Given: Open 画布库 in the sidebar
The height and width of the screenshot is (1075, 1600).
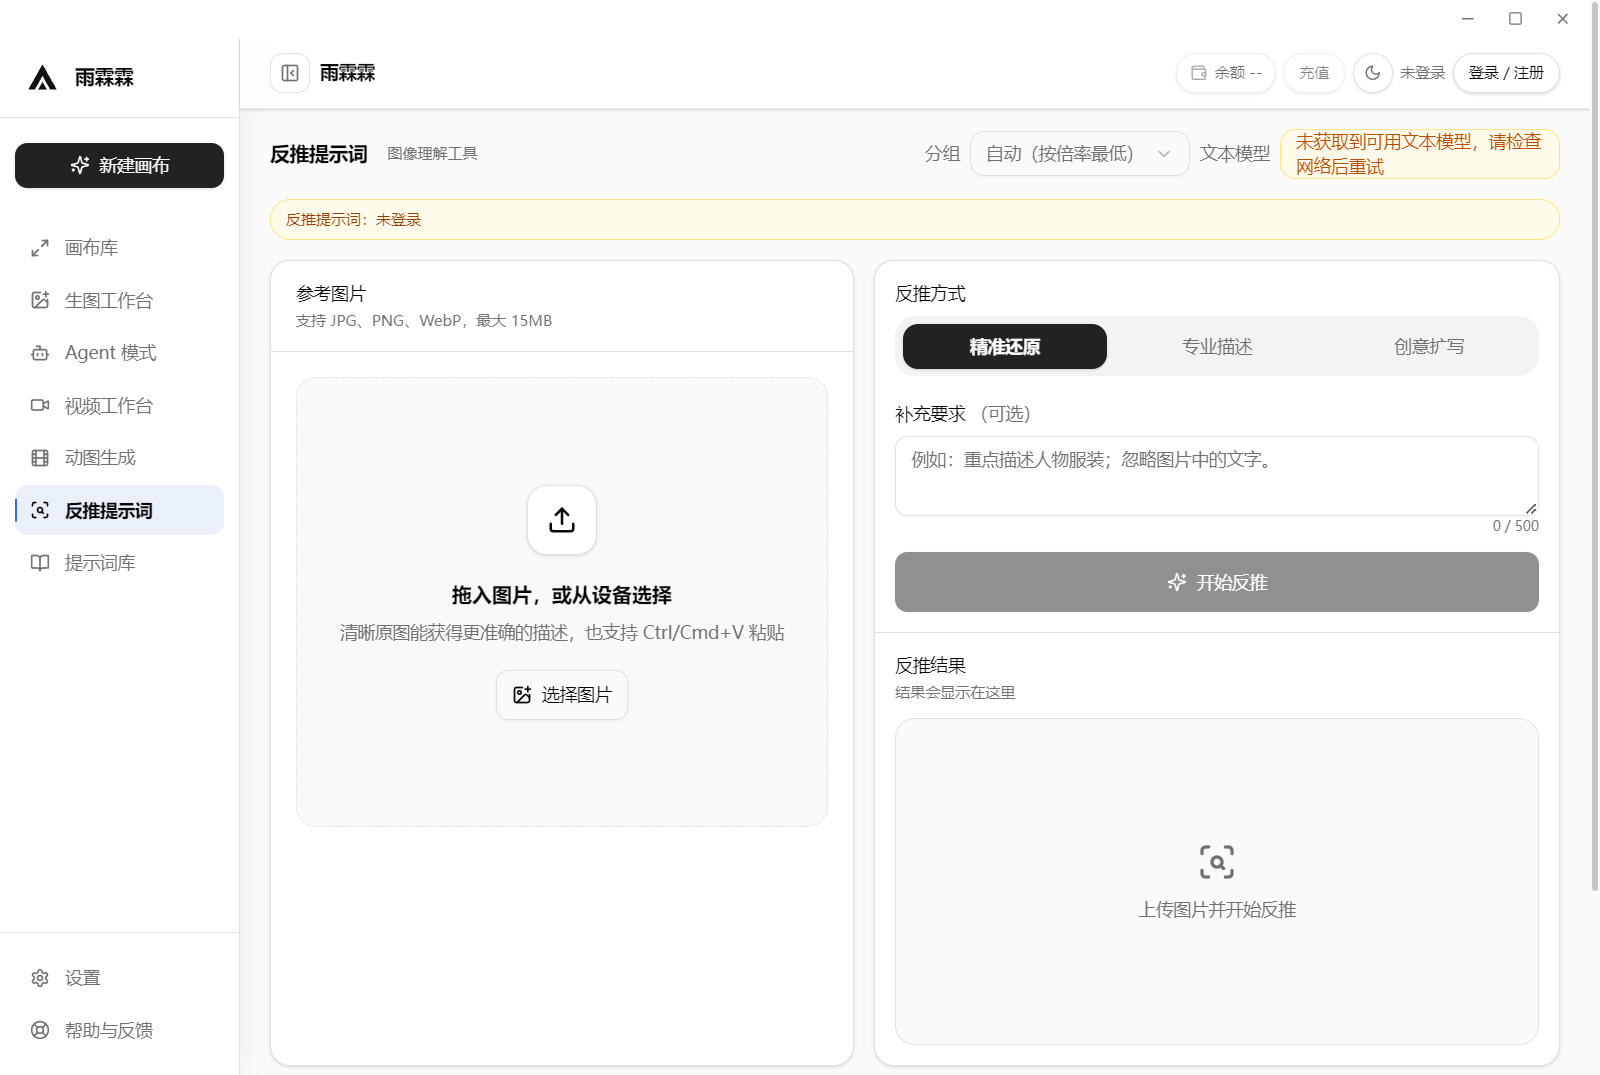Looking at the screenshot, I should [119, 248].
